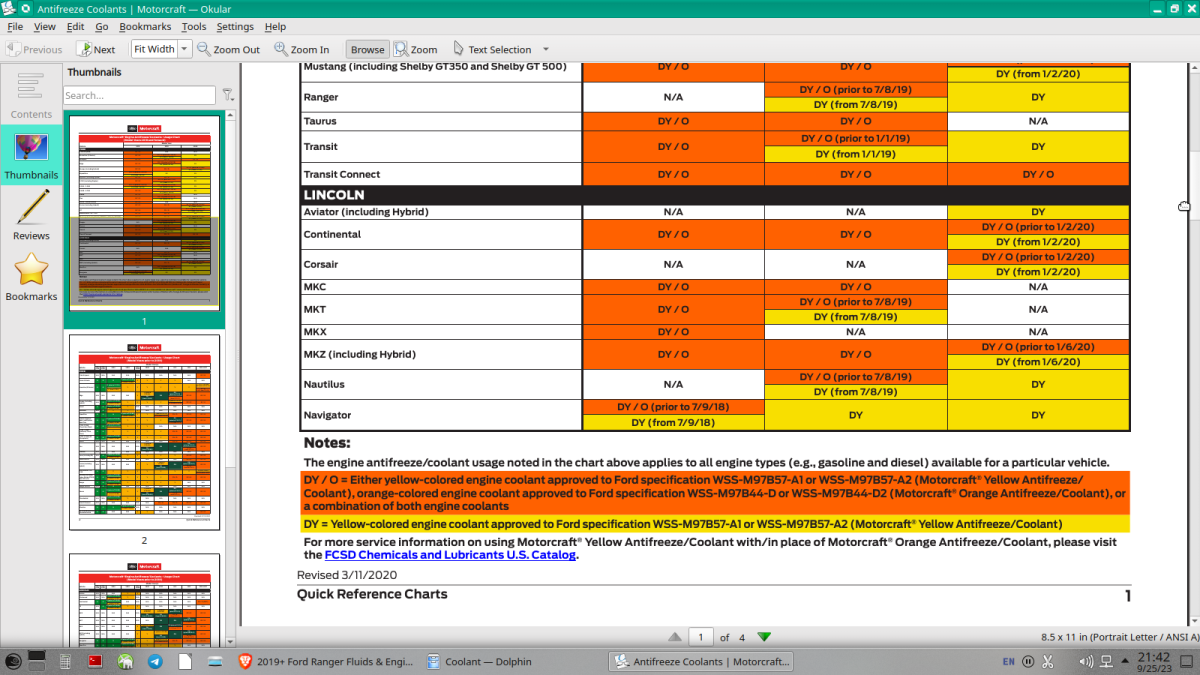Show the Contents sidebar panel

point(31,94)
